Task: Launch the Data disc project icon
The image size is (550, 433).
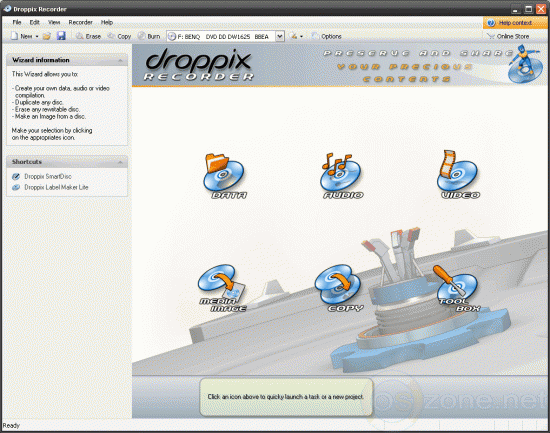Action: pyautogui.click(x=224, y=175)
